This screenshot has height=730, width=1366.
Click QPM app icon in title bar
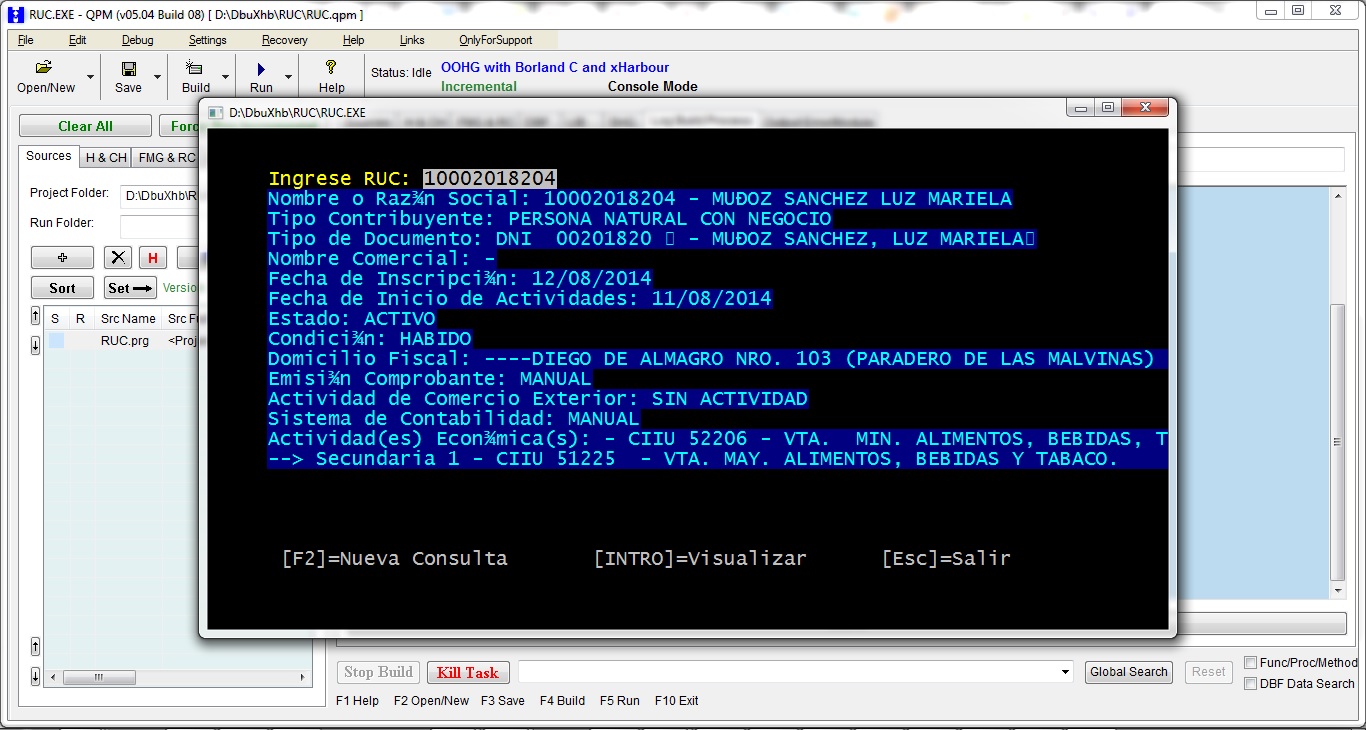click(15, 15)
